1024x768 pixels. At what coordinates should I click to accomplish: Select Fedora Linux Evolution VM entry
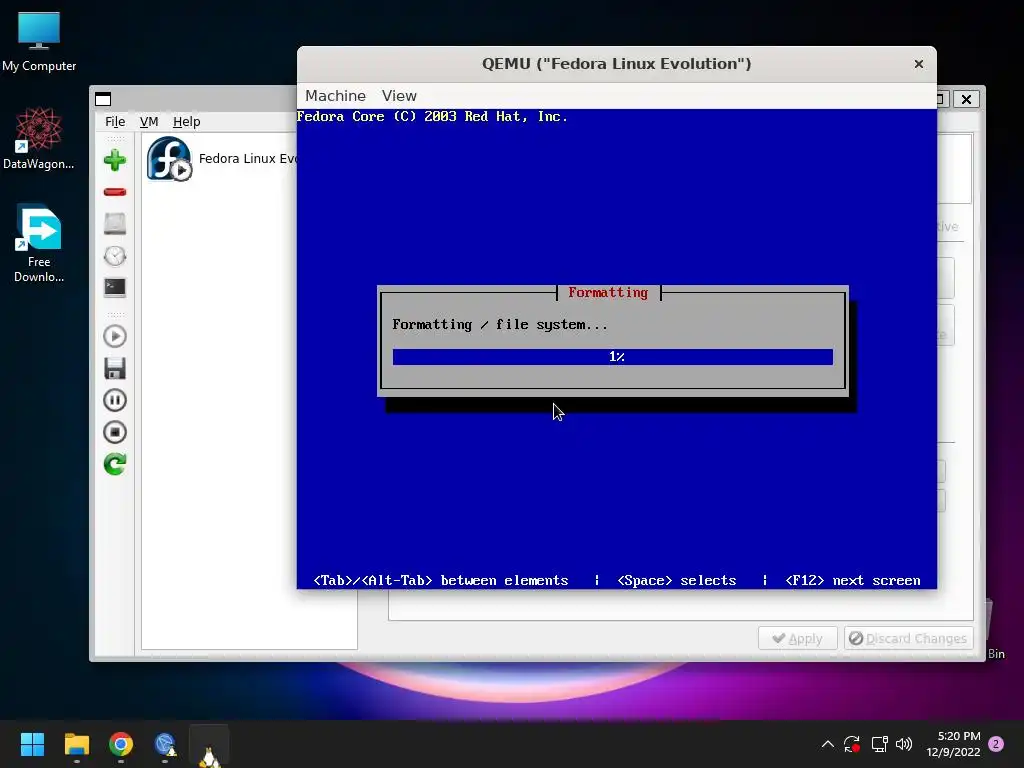click(248, 159)
